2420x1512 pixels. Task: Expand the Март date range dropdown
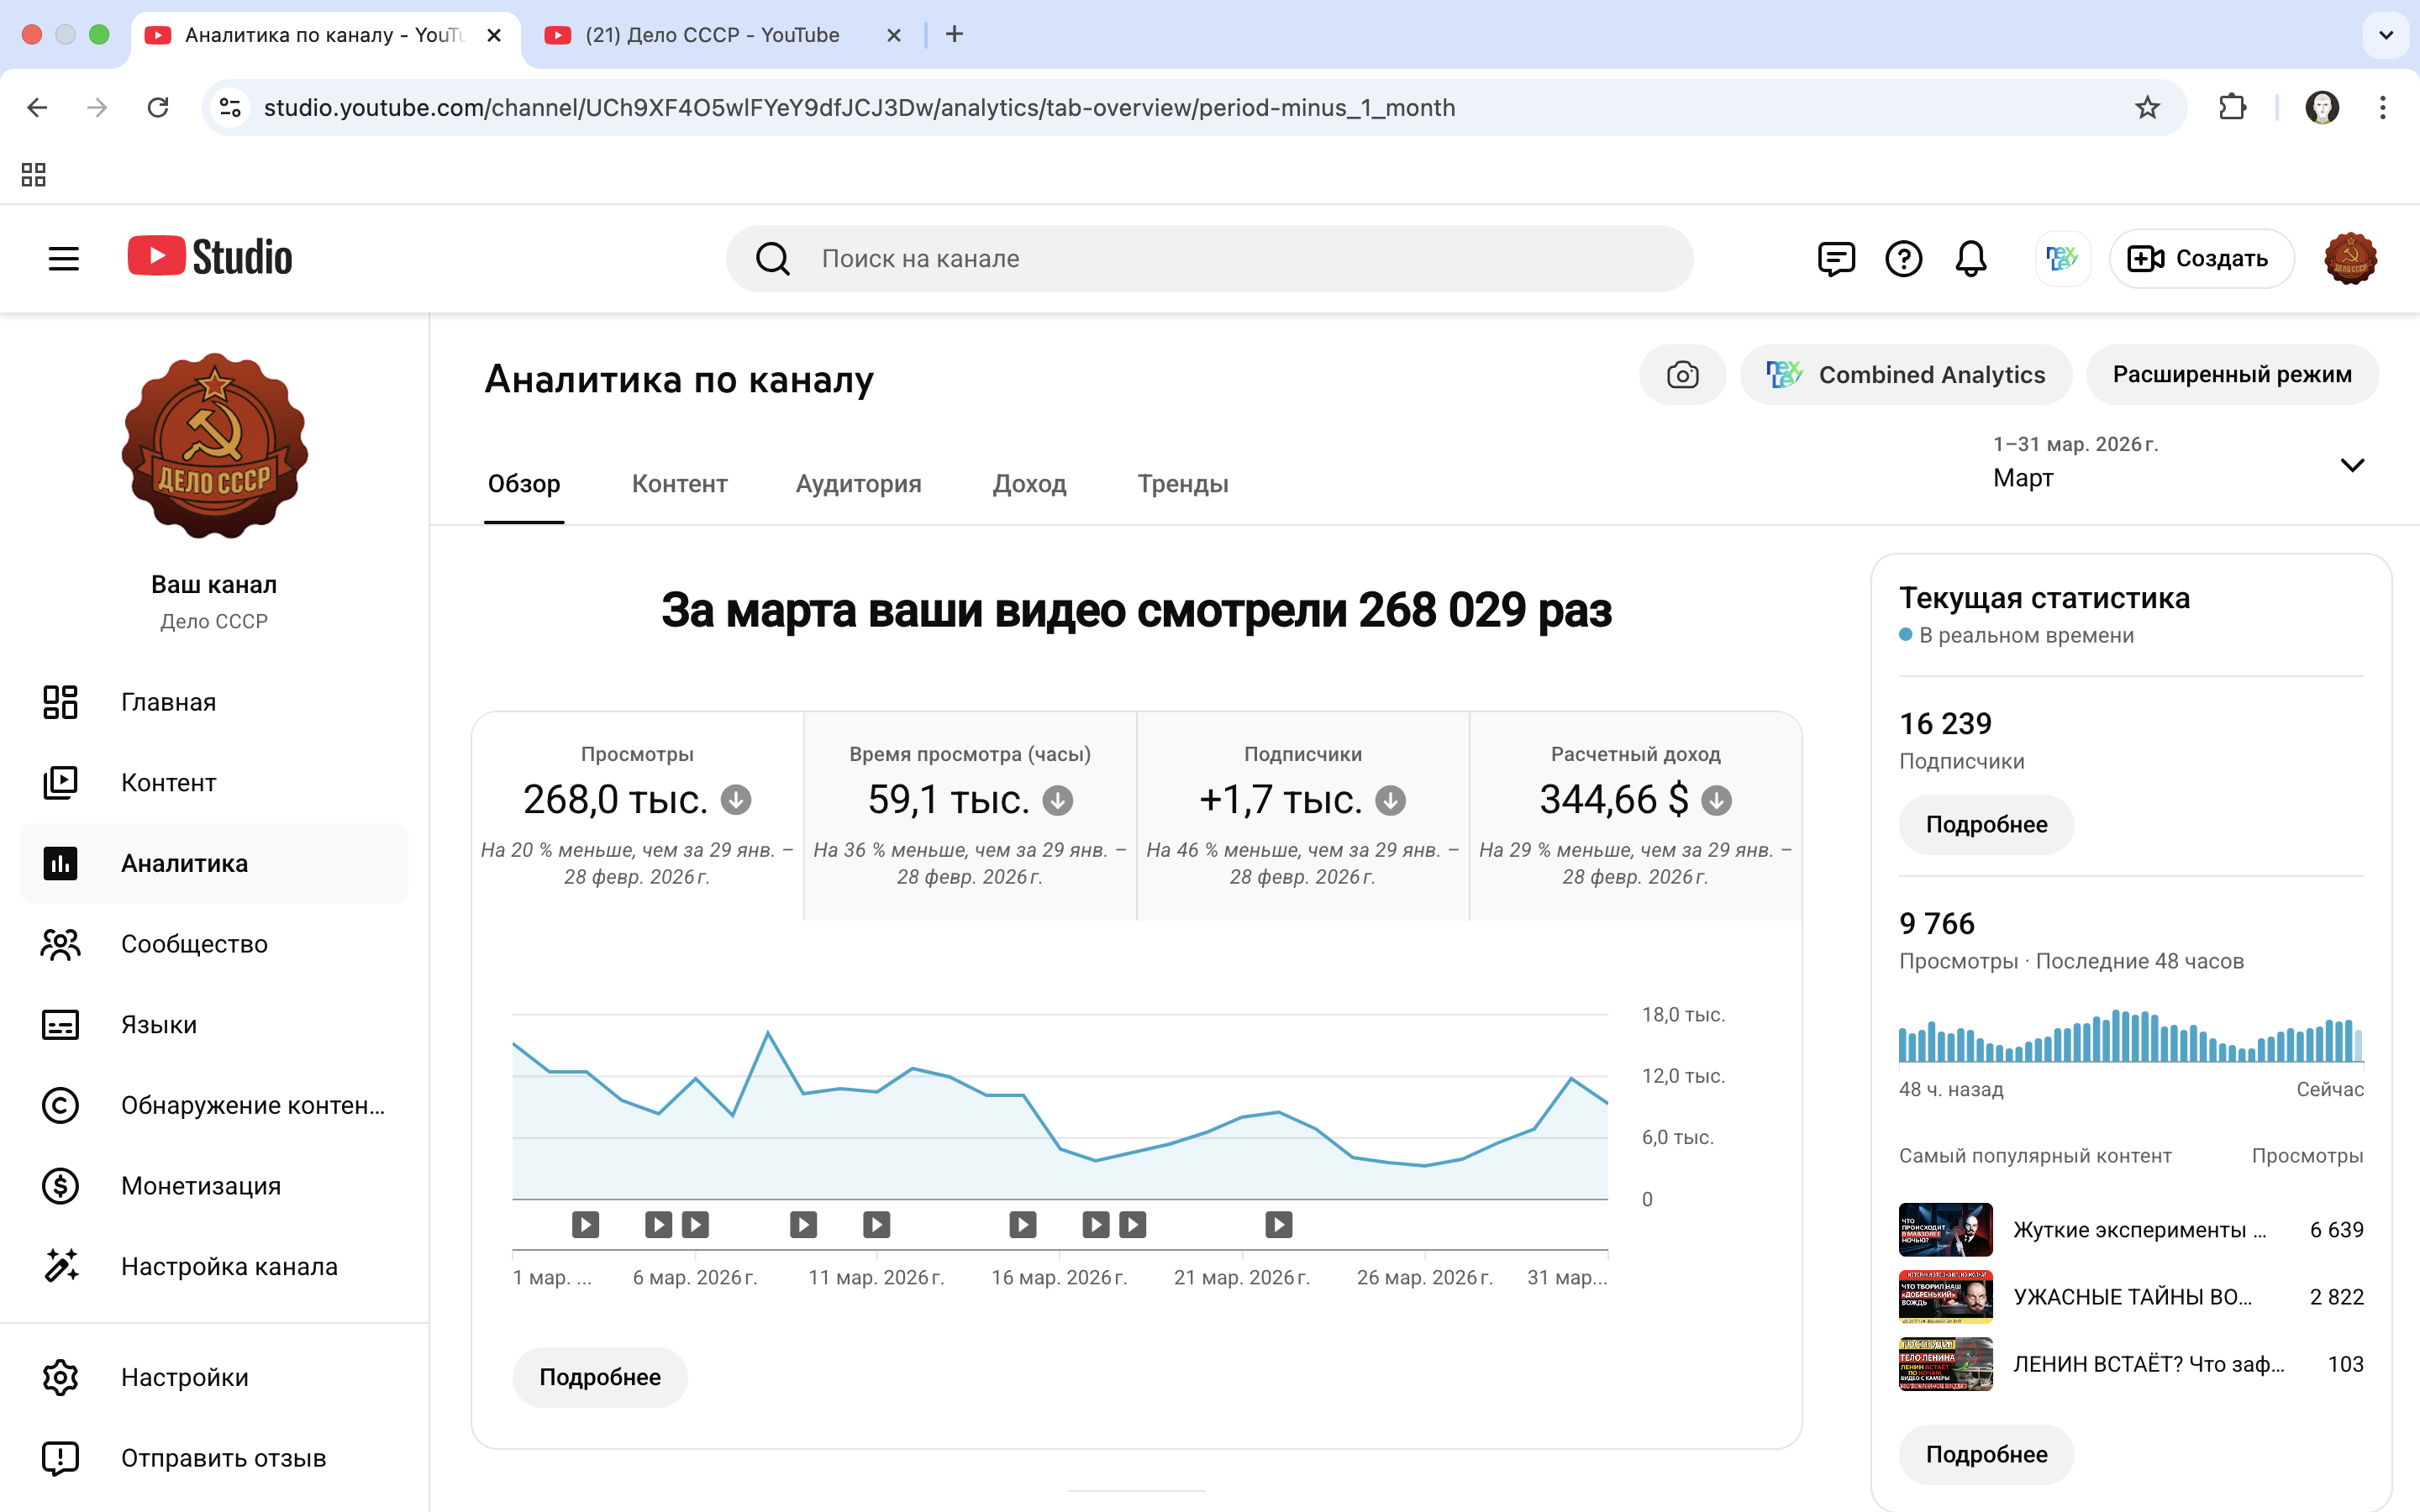pos(2351,465)
